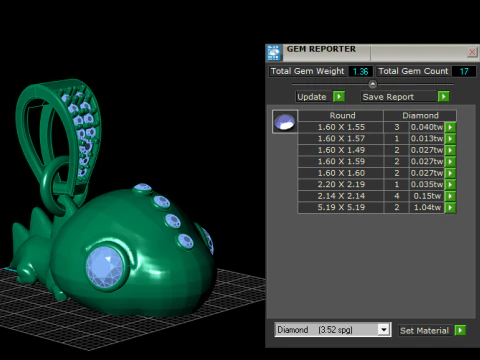
Task: Click the round gem thumbnail in the report
Action: coord(285,122)
